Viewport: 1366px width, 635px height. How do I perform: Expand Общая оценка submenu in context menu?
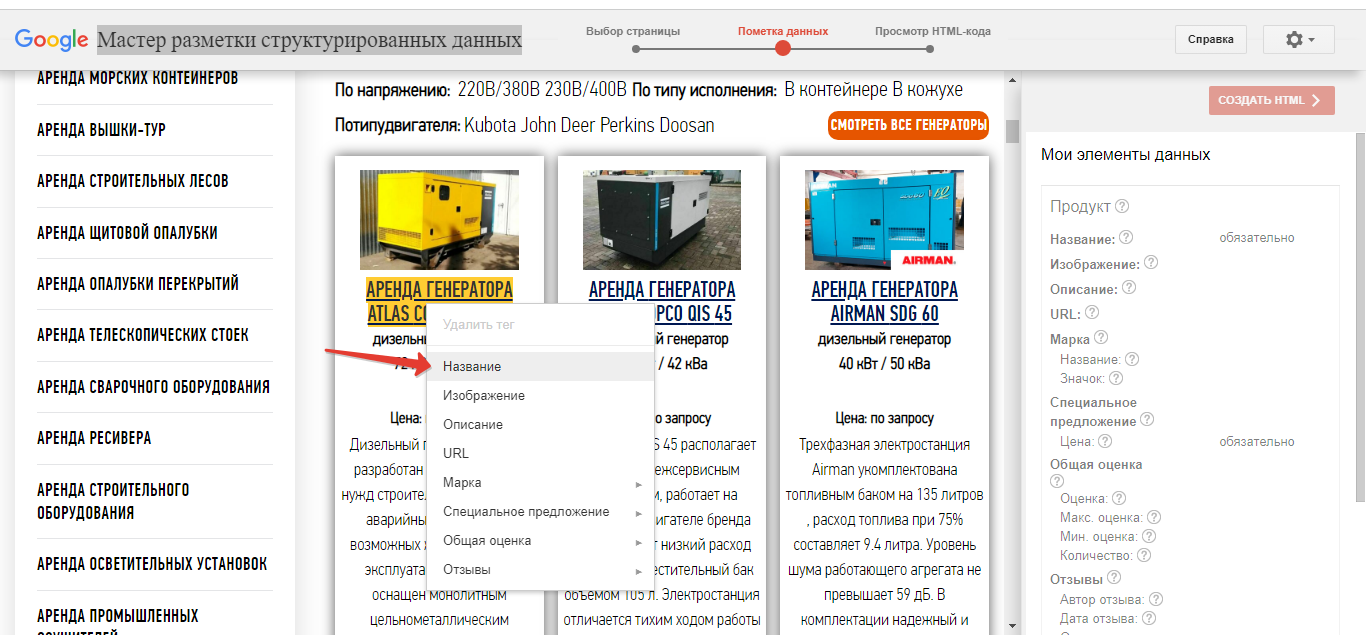pos(540,541)
